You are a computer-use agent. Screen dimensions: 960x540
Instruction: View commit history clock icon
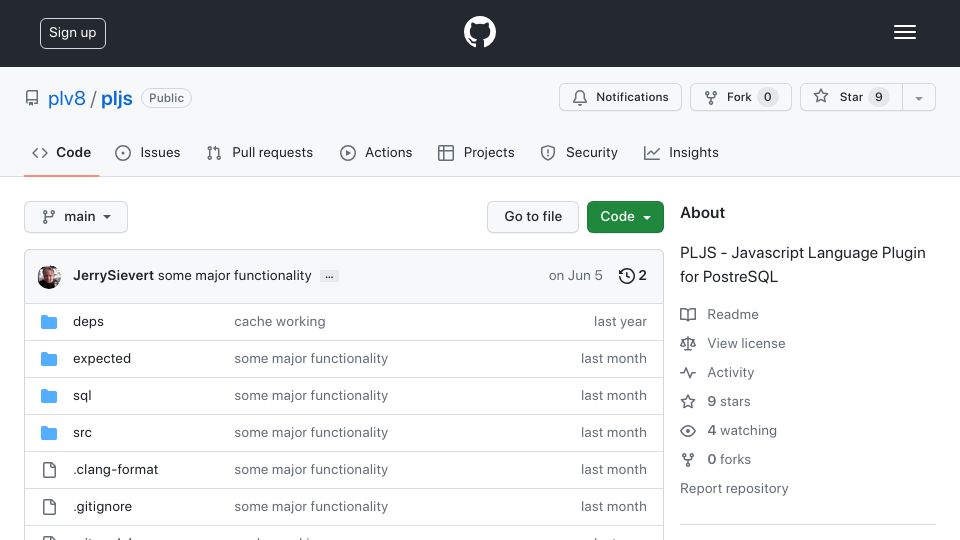[x=626, y=276]
